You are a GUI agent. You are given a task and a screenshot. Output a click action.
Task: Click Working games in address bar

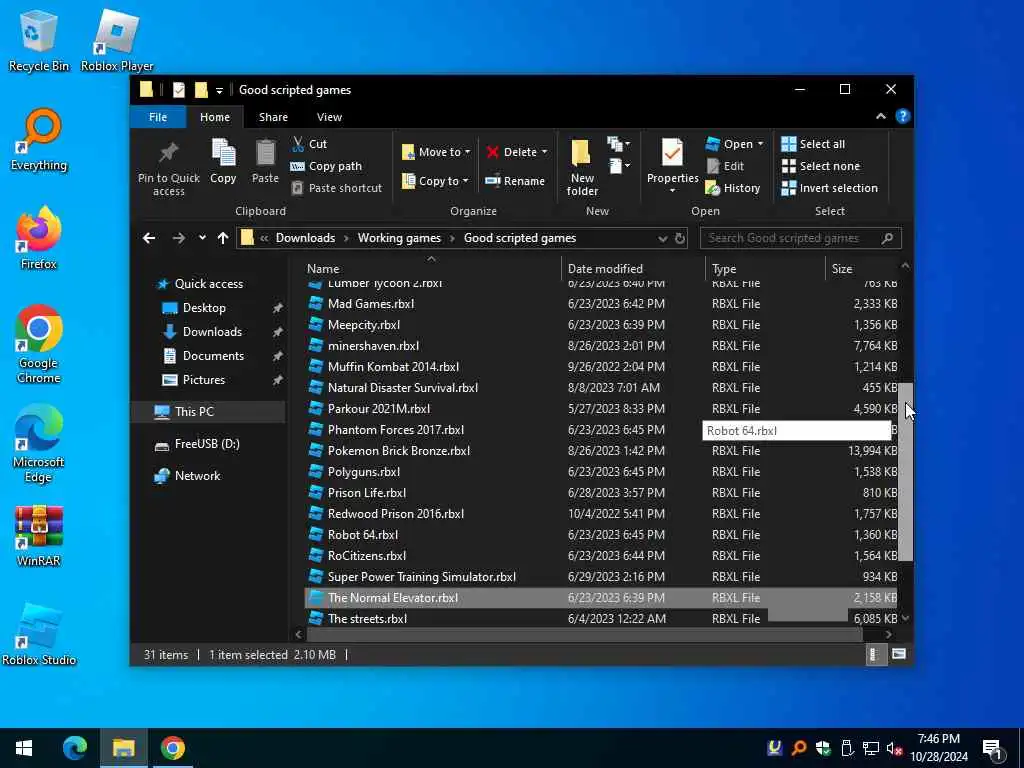click(399, 238)
